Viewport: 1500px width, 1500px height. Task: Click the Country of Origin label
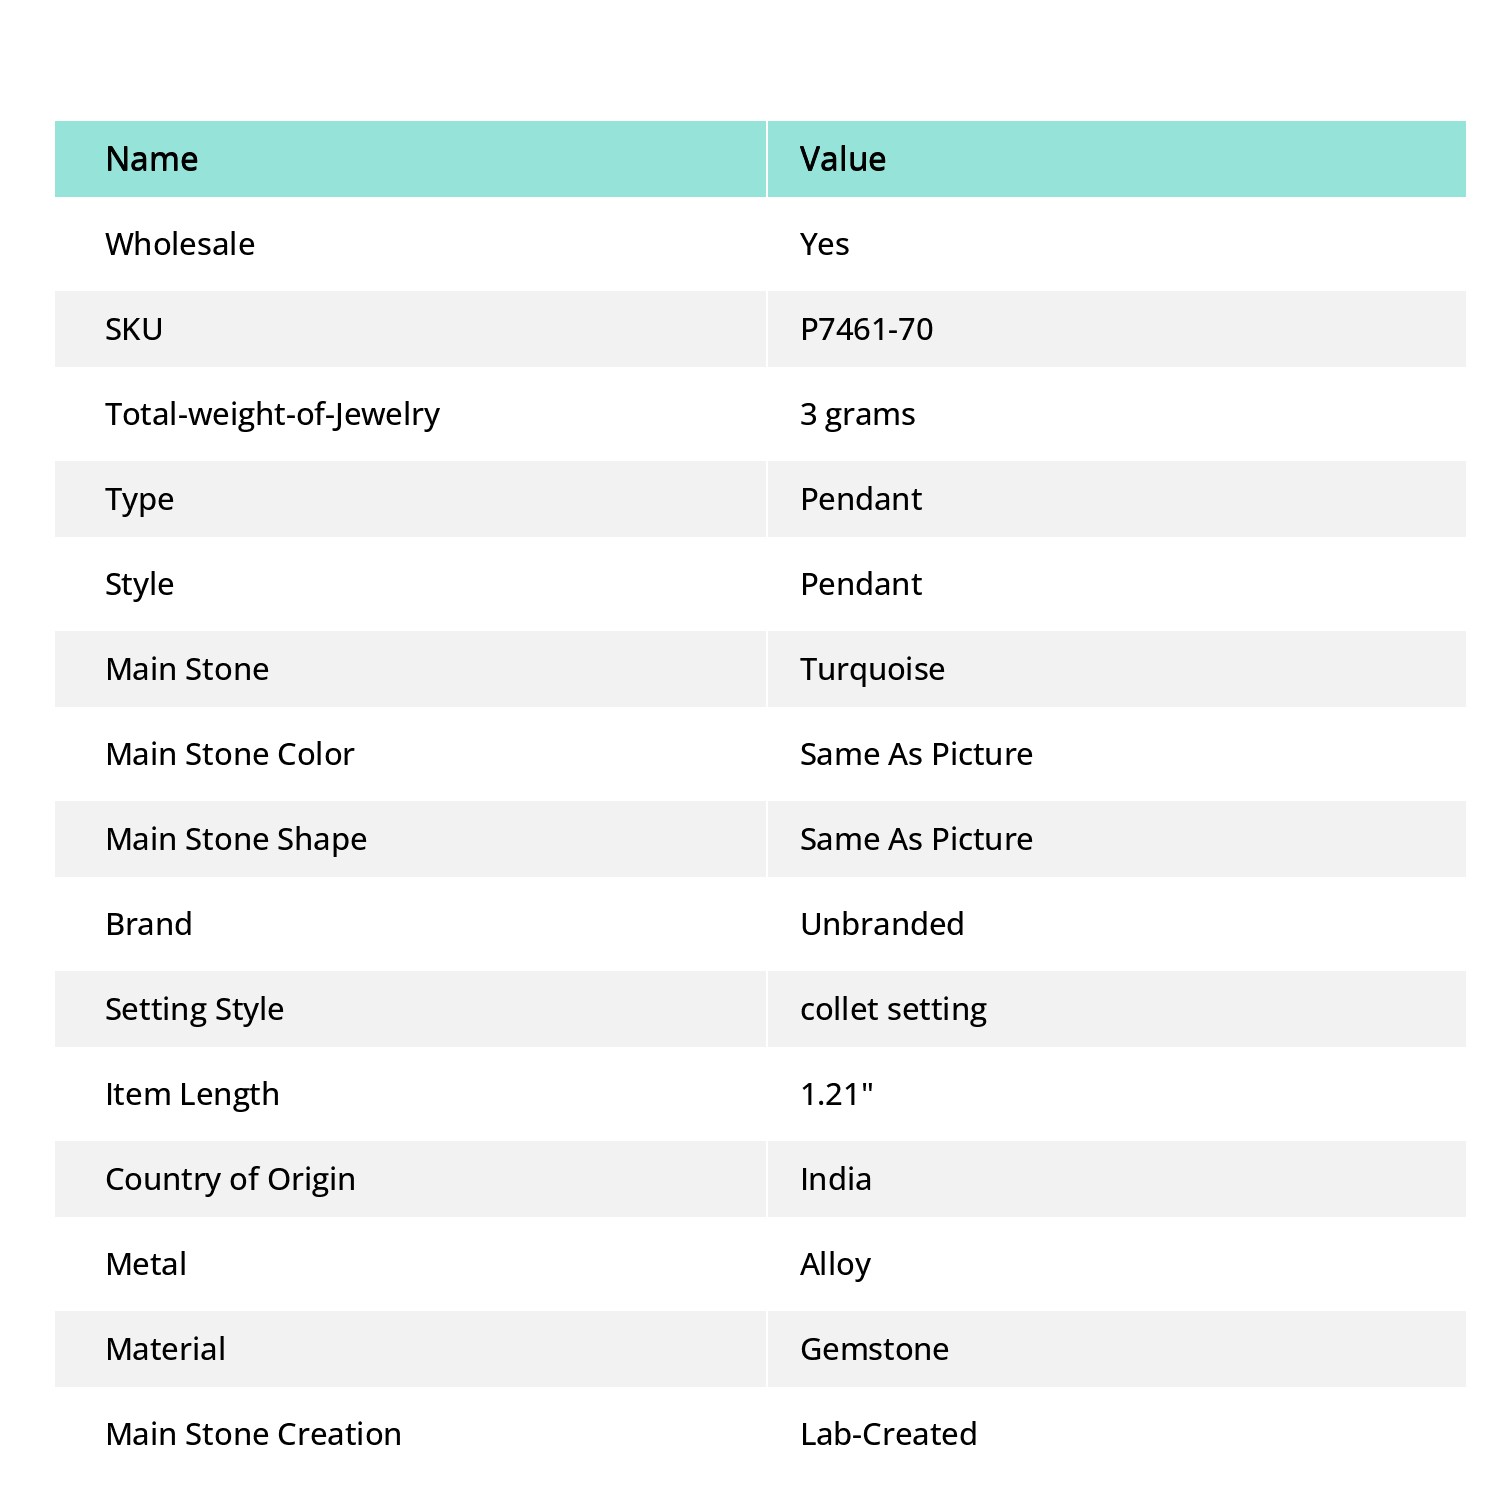(x=231, y=1179)
